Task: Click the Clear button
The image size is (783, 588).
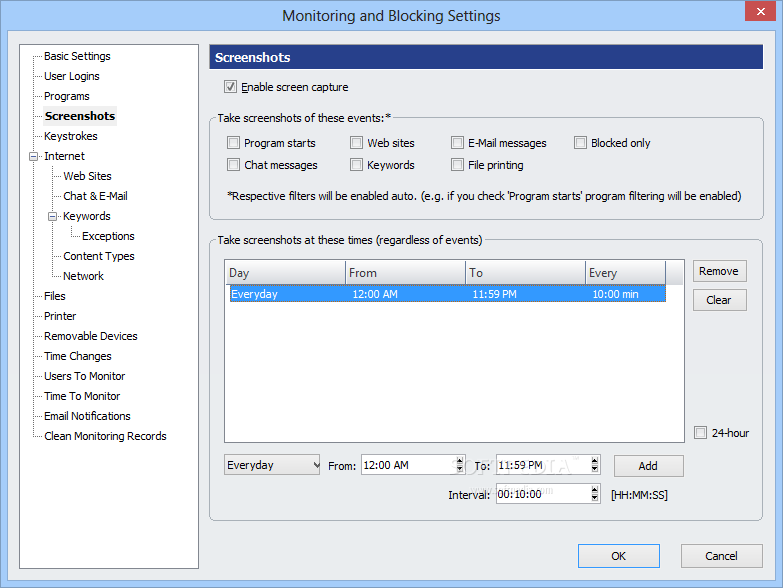Action: 720,300
